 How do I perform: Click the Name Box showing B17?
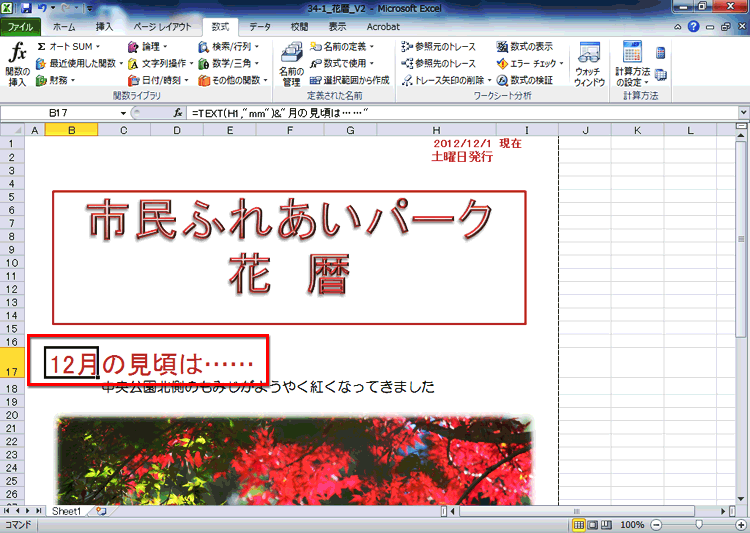tap(59, 113)
